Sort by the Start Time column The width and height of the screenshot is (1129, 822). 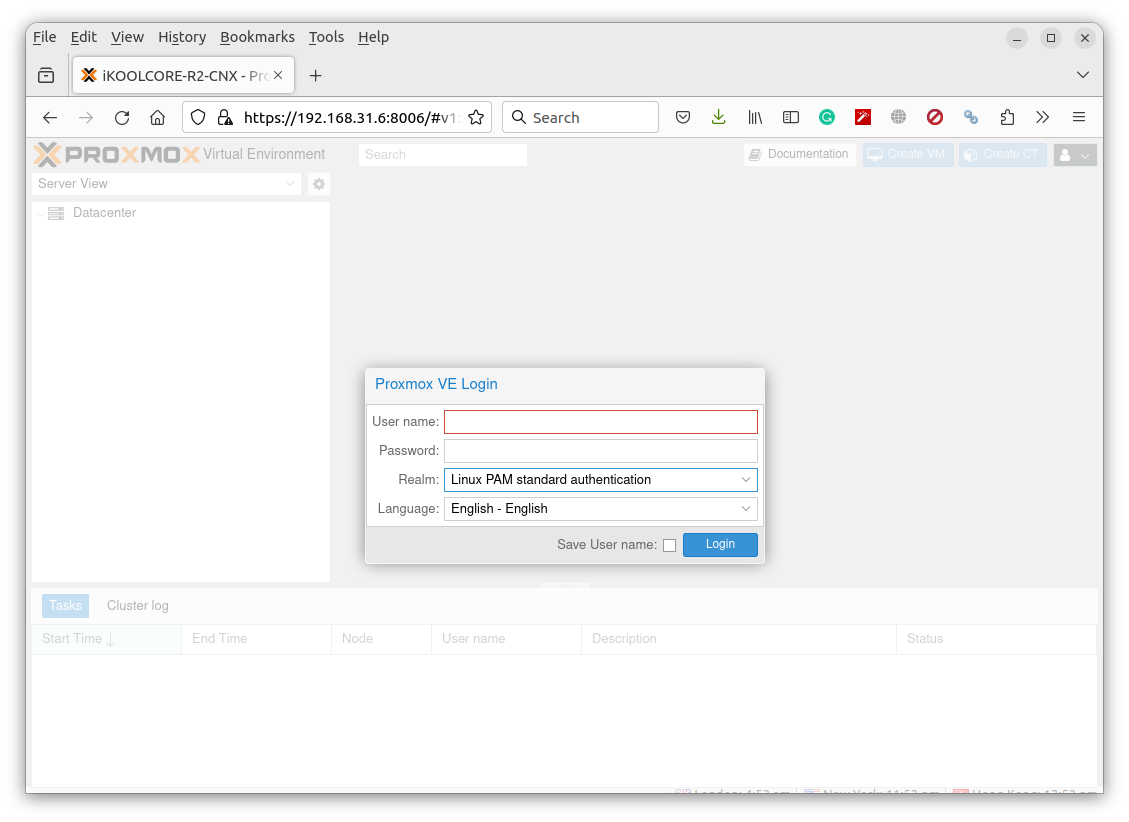pos(107,639)
